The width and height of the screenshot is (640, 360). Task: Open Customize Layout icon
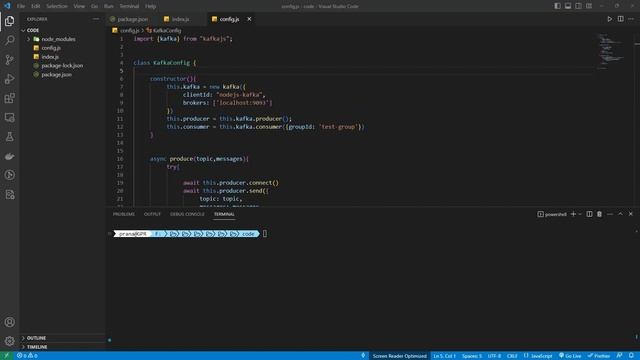click(x=589, y=6)
